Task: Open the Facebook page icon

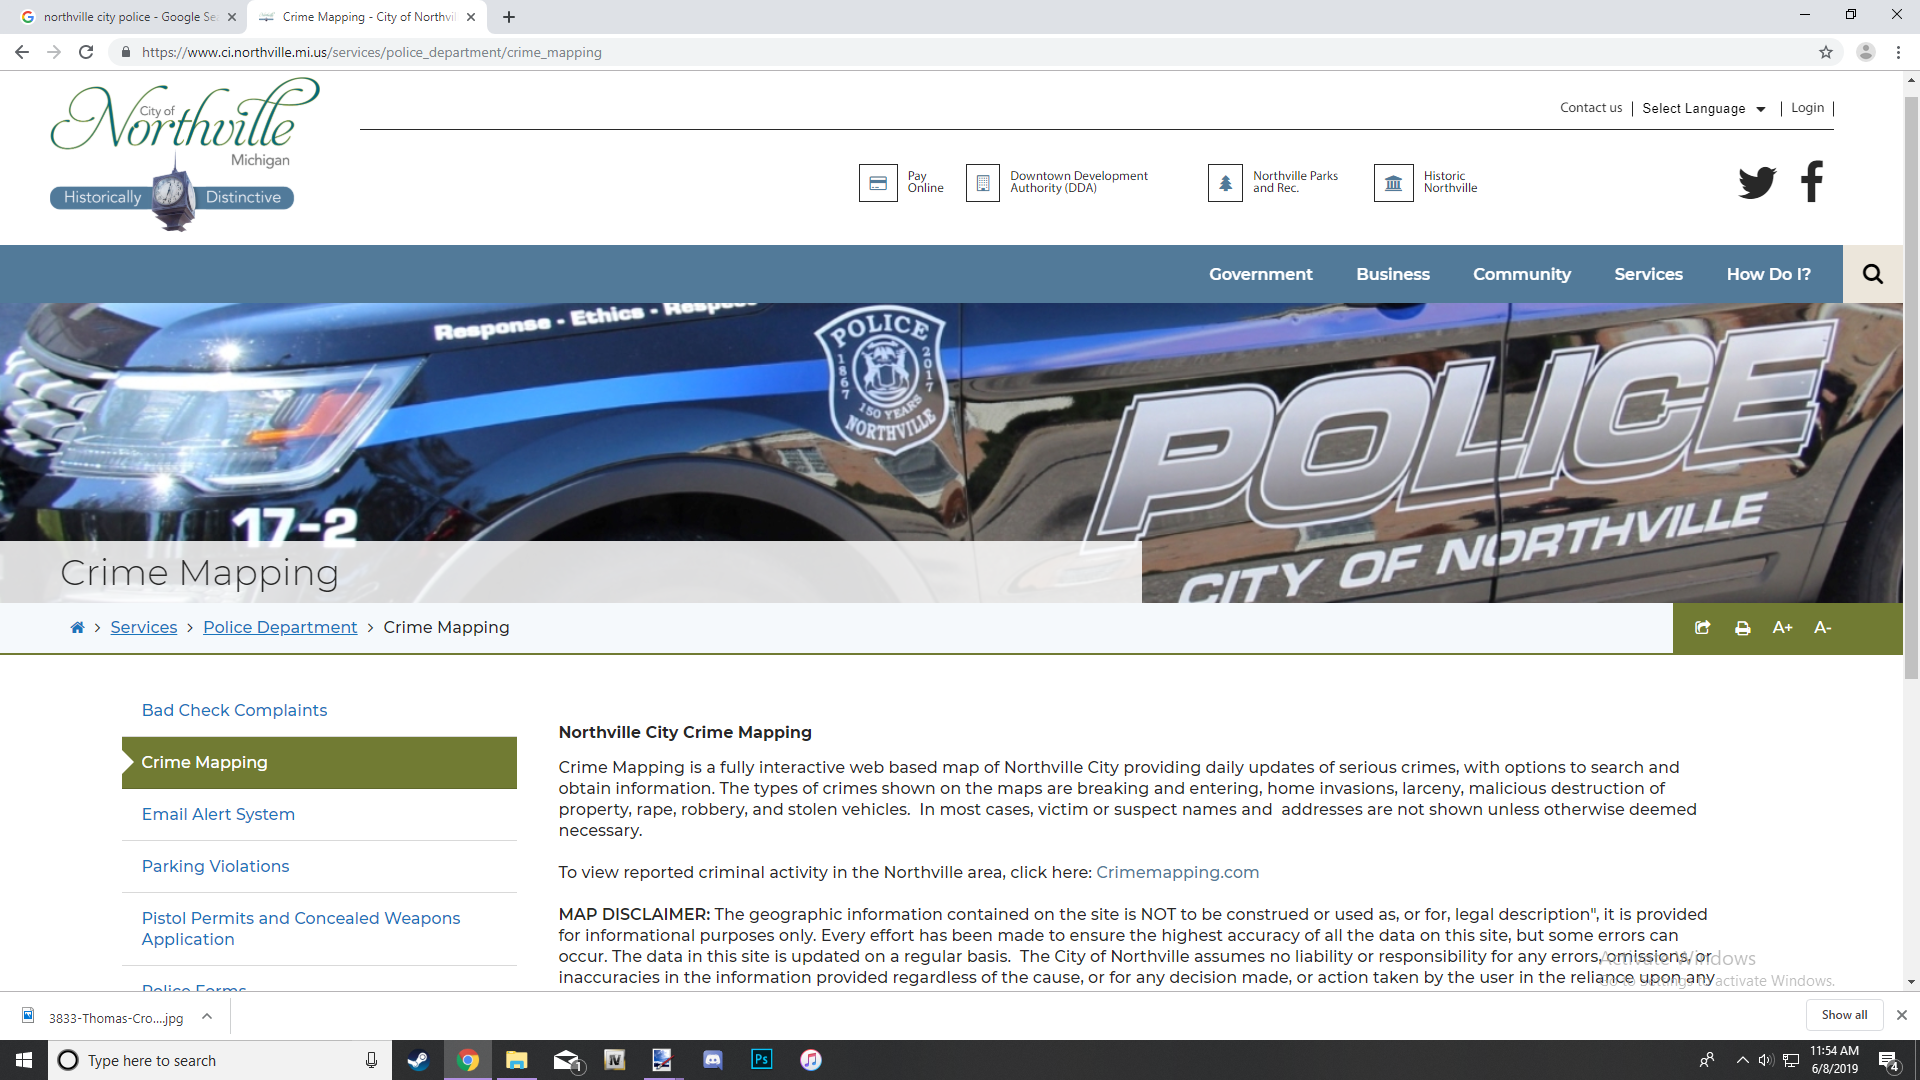Action: click(1811, 182)
